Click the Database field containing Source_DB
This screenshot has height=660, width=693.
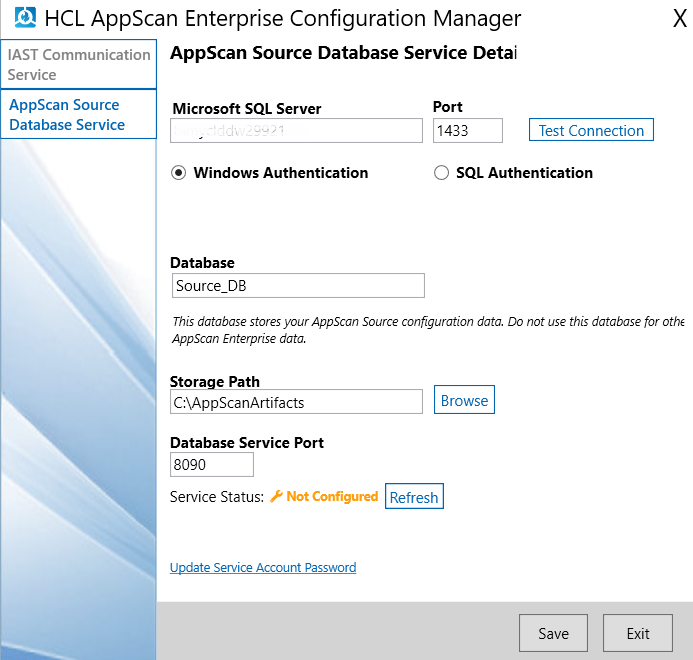297,286
